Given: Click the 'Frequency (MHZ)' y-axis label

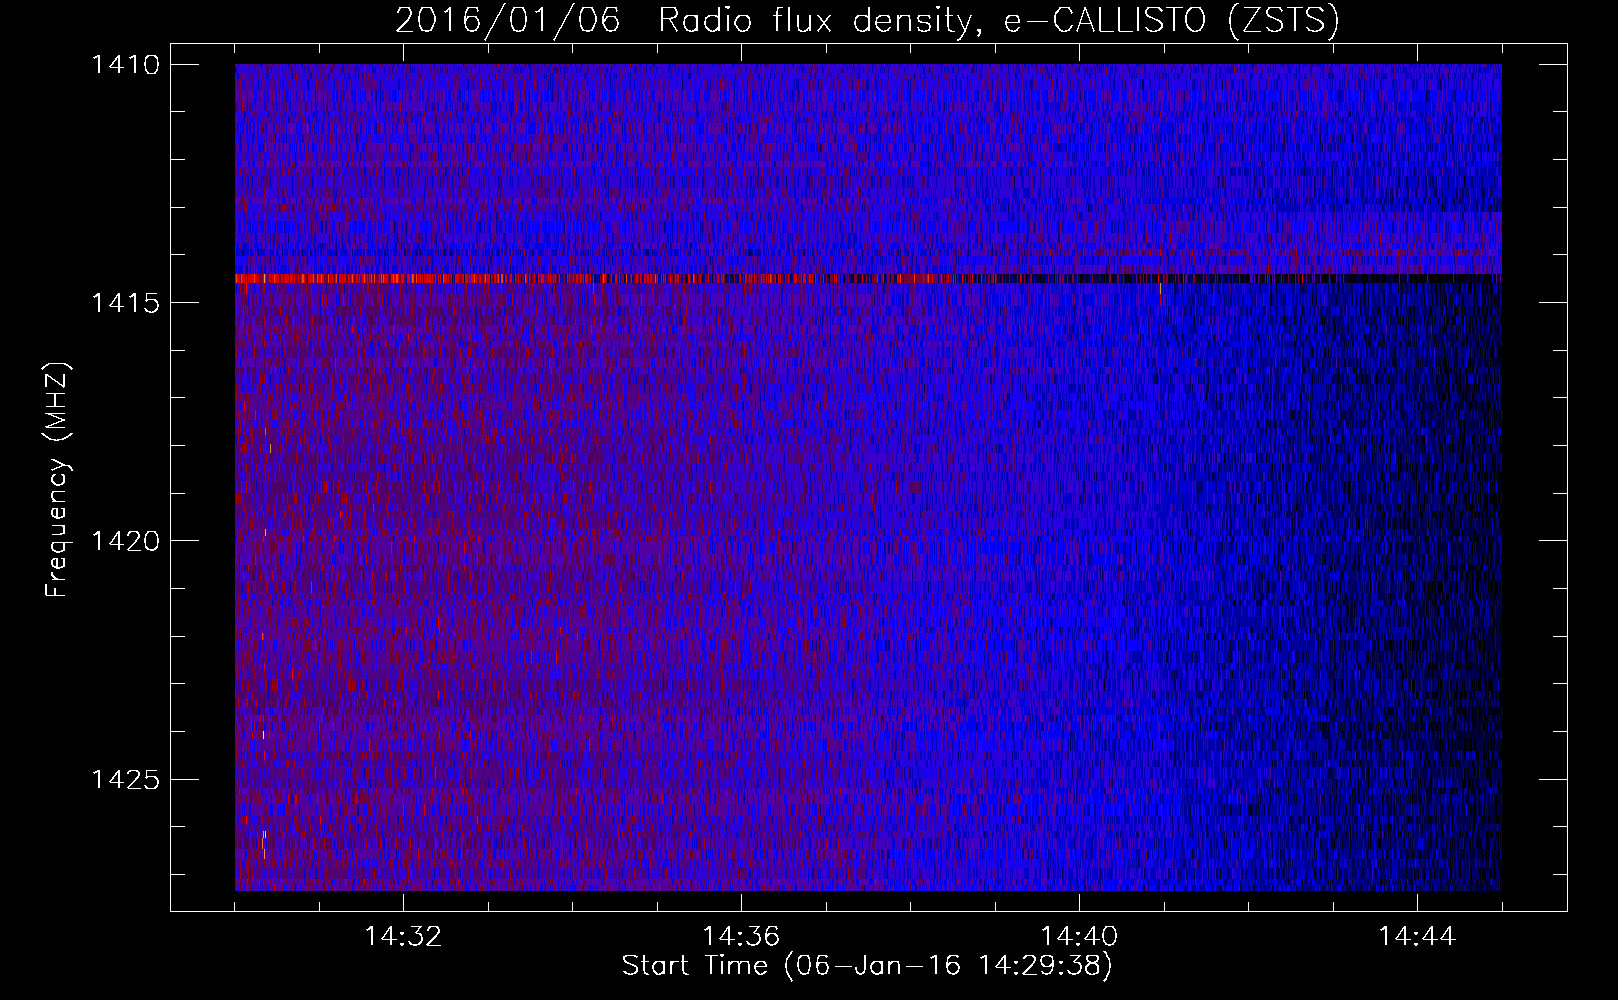Looking at the screenshot, I should 57,480.
